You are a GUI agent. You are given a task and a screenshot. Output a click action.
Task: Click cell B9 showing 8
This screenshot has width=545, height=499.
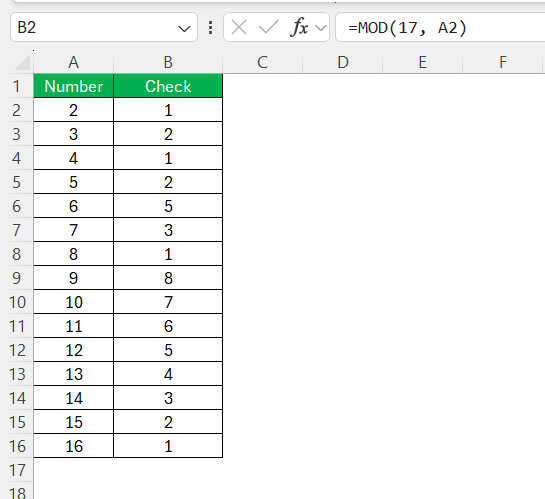[x=168, y=278]
